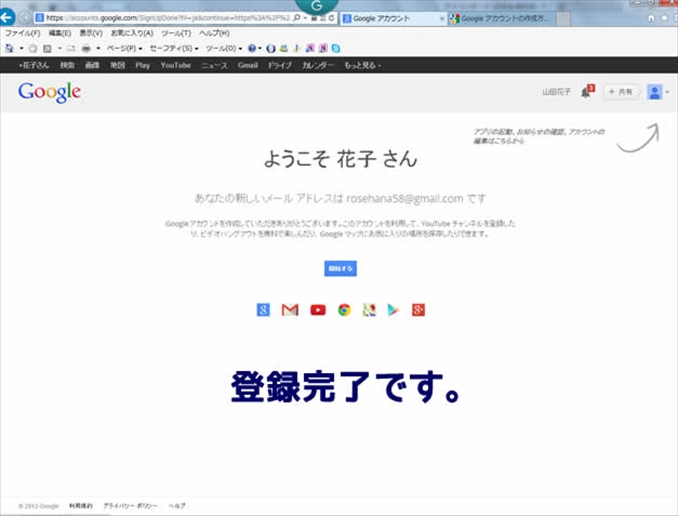Click カレンダー in the Google bar
The height and width of the screenshot is (516, 678).
tap(318, 65)
